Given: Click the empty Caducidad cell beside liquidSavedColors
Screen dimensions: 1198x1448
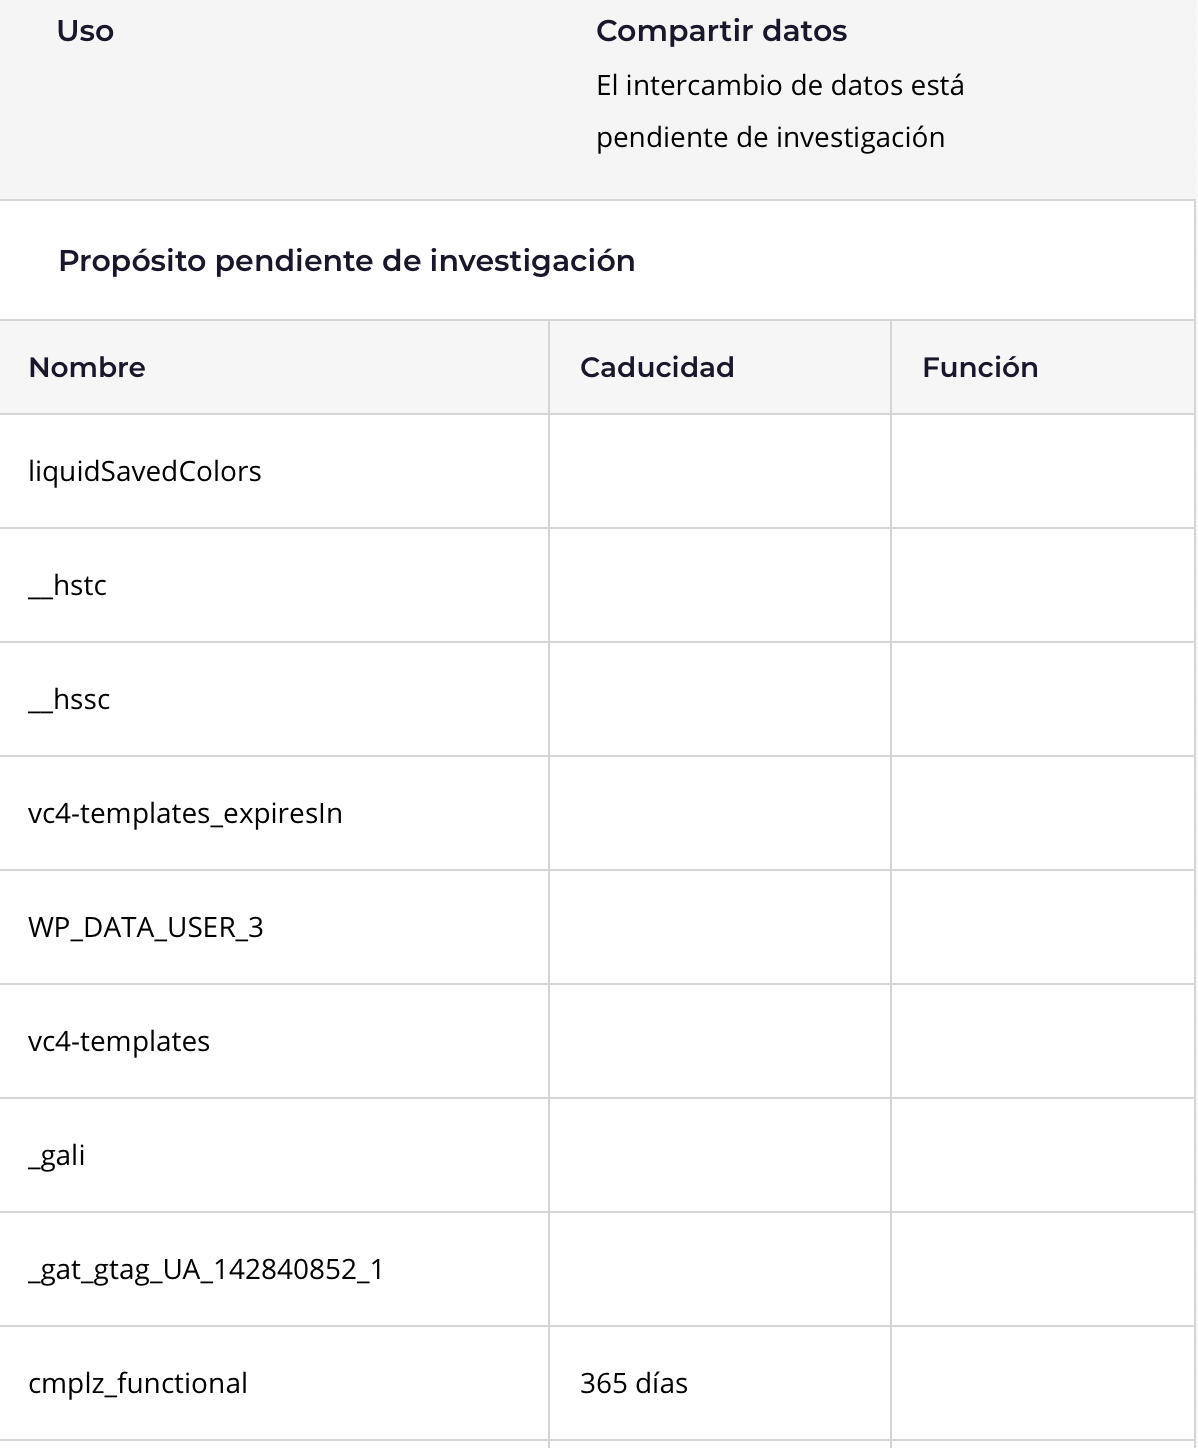Looking at the screenshot, I should (719, 471).
